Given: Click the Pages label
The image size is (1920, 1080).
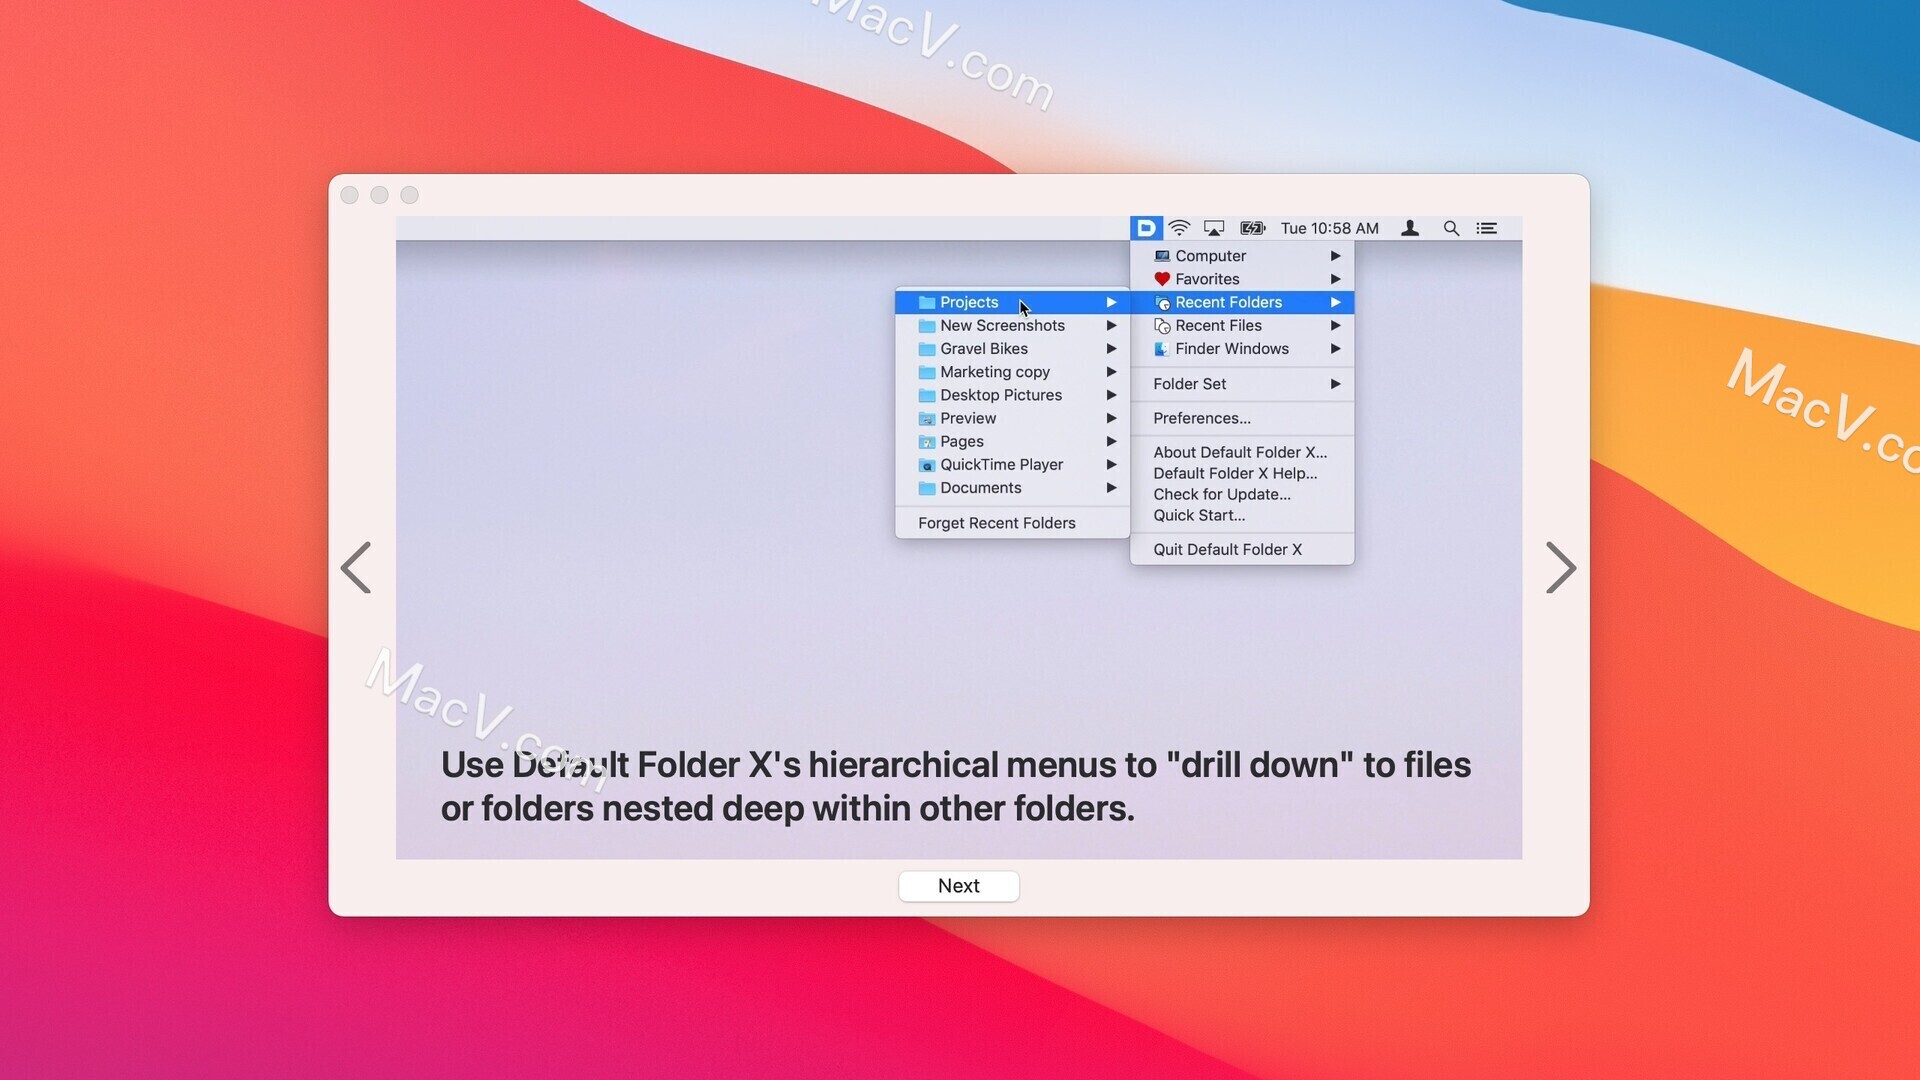Looking at the screenshot, I should click(962, 441).
